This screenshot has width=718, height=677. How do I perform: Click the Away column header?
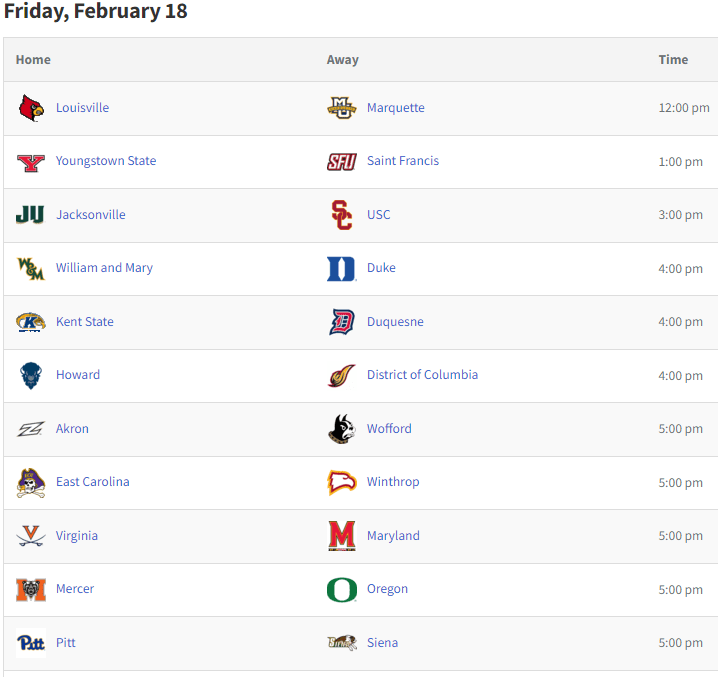coord(343,60)
